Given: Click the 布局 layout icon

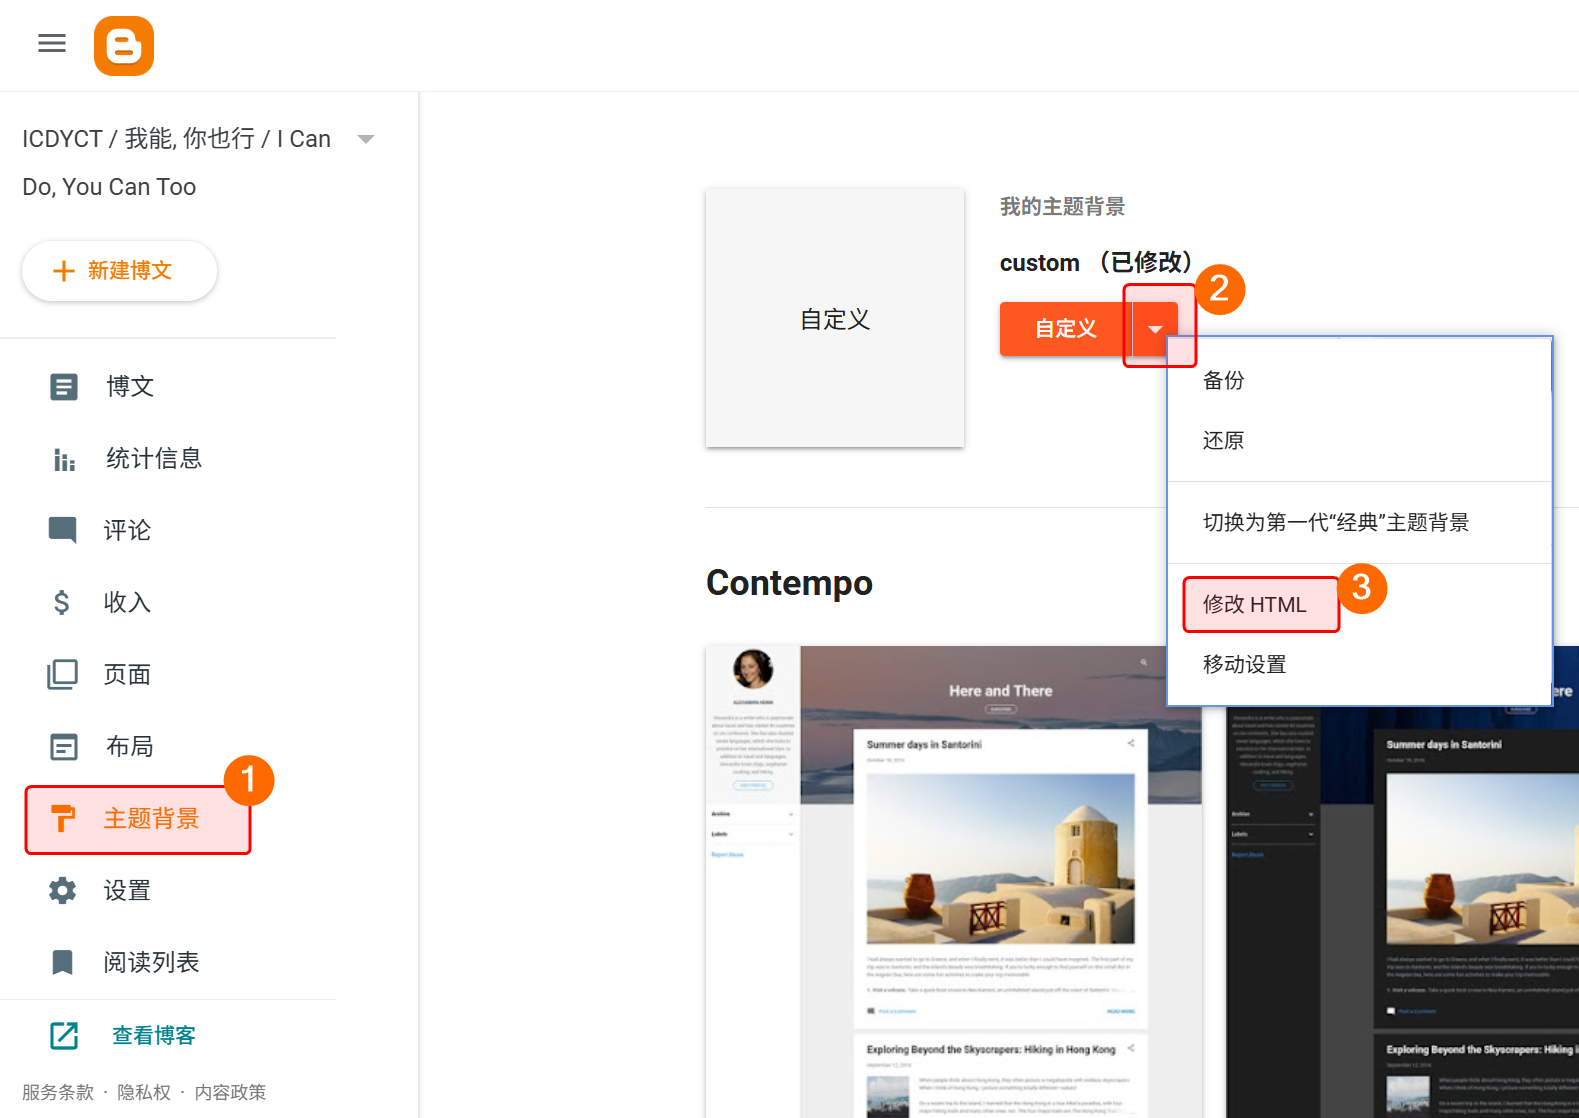Looking at the screenshot, I should point(64,747).
